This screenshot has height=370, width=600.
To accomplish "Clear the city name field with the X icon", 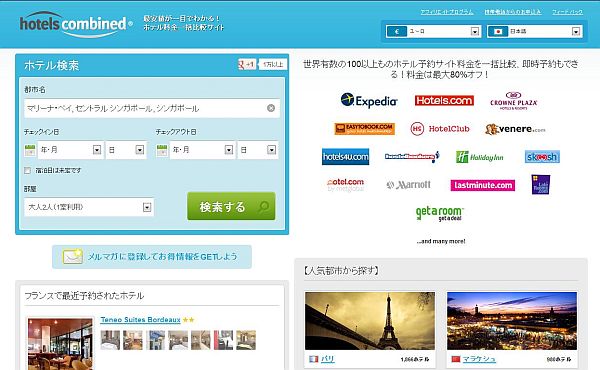I will pyautogui.click(x=271, y=108).
